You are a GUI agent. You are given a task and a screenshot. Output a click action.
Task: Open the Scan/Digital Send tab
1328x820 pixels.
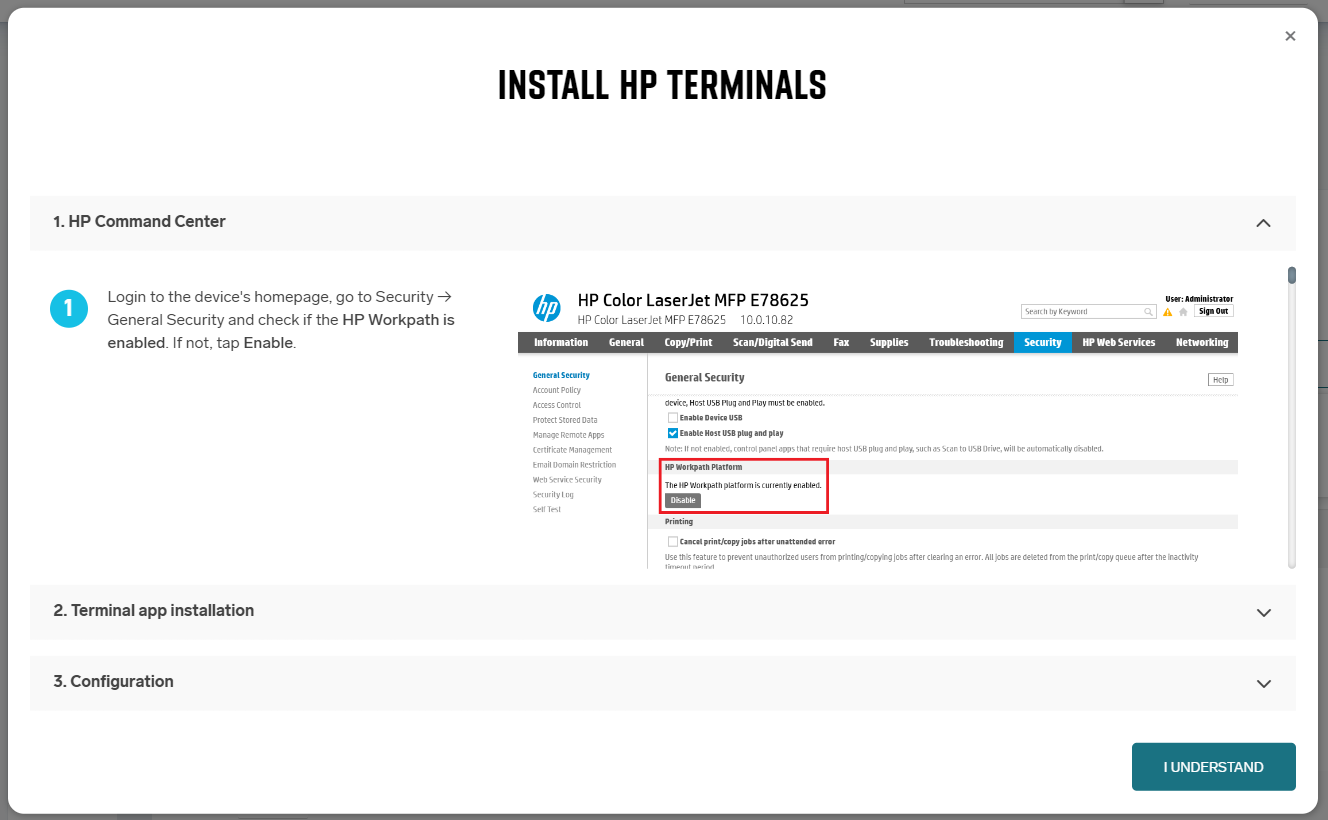(x=773, y=342)
